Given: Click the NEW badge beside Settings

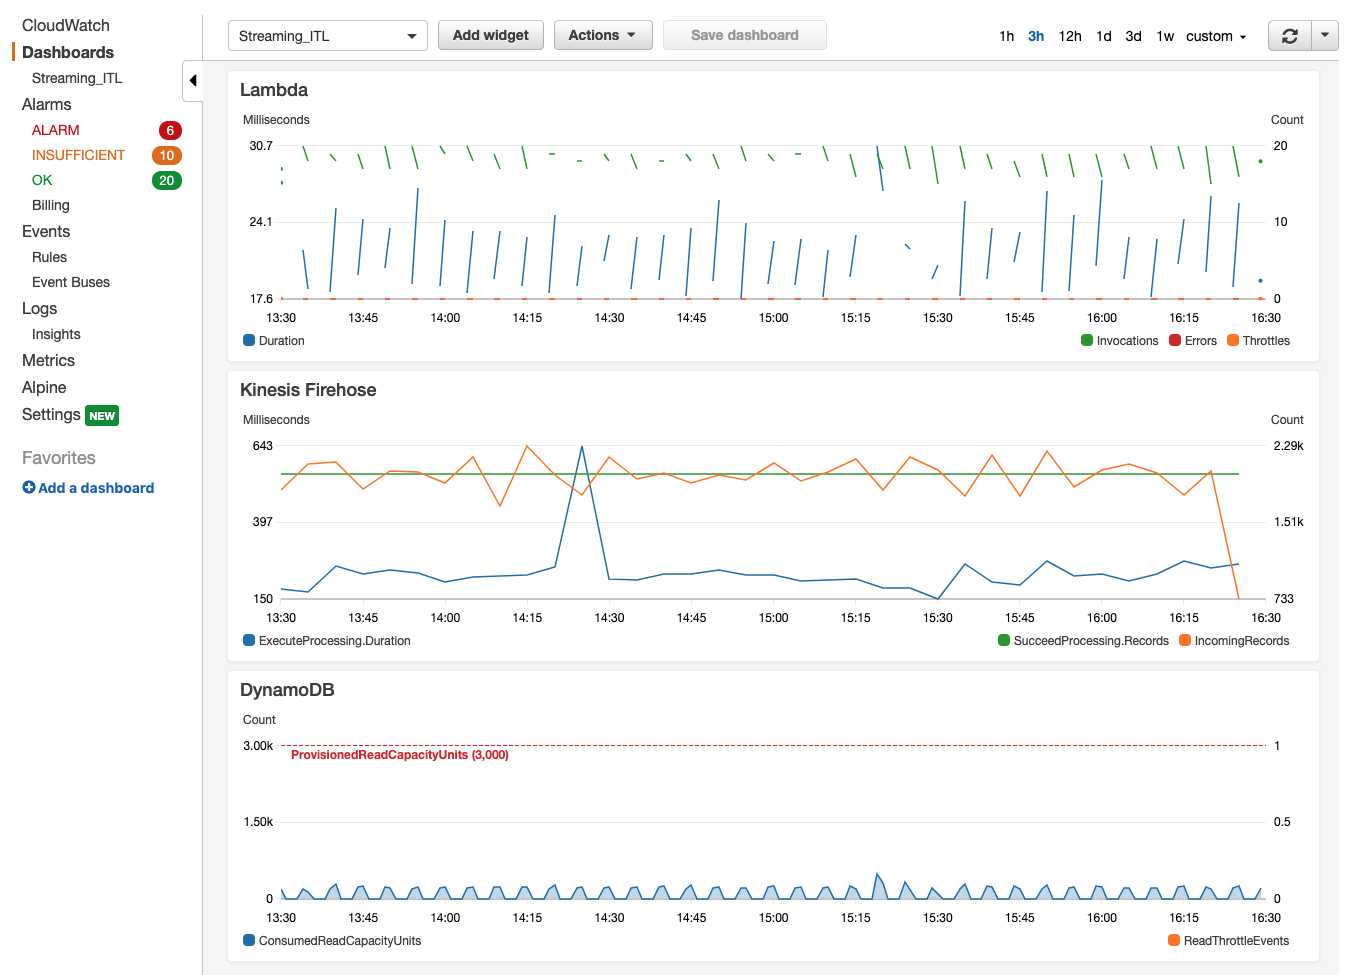Looking at the screenshot, I should pyautogui.click(x=102, y=416).
